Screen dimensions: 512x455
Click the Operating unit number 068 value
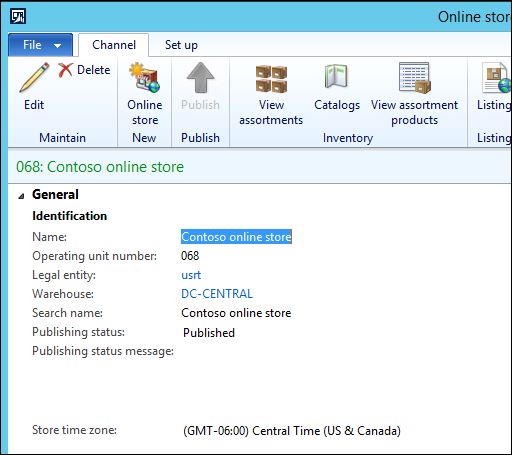coord(190,256)
